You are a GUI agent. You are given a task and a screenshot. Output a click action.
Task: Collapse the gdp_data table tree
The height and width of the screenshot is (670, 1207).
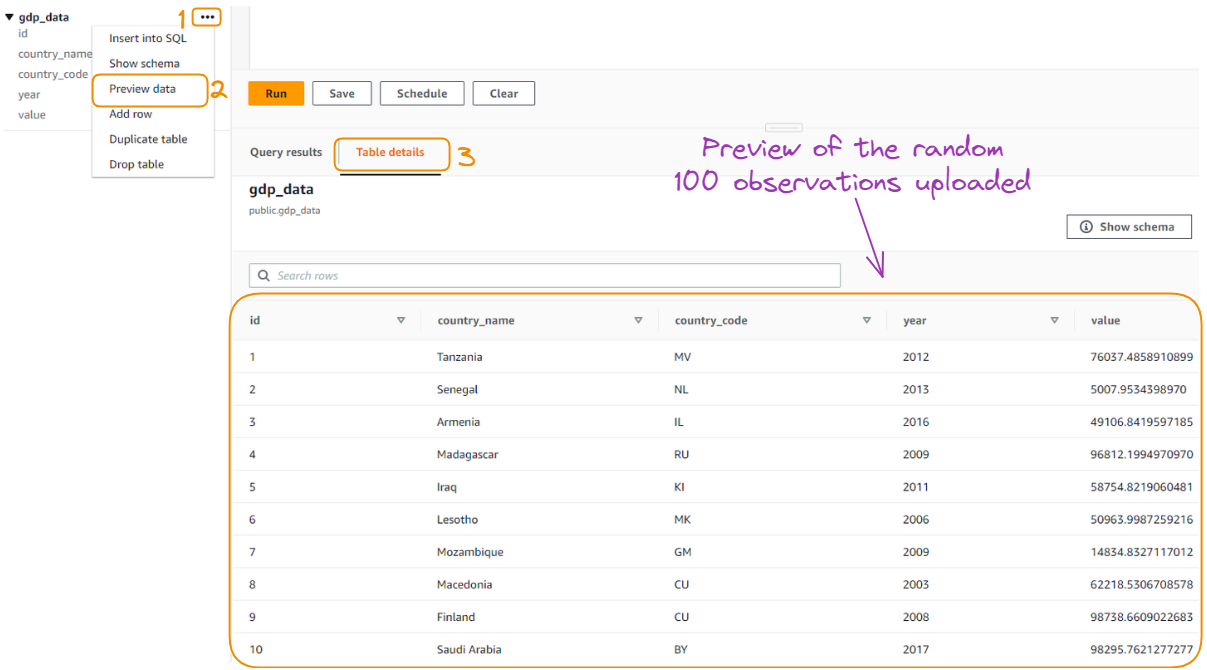point(9,17)
